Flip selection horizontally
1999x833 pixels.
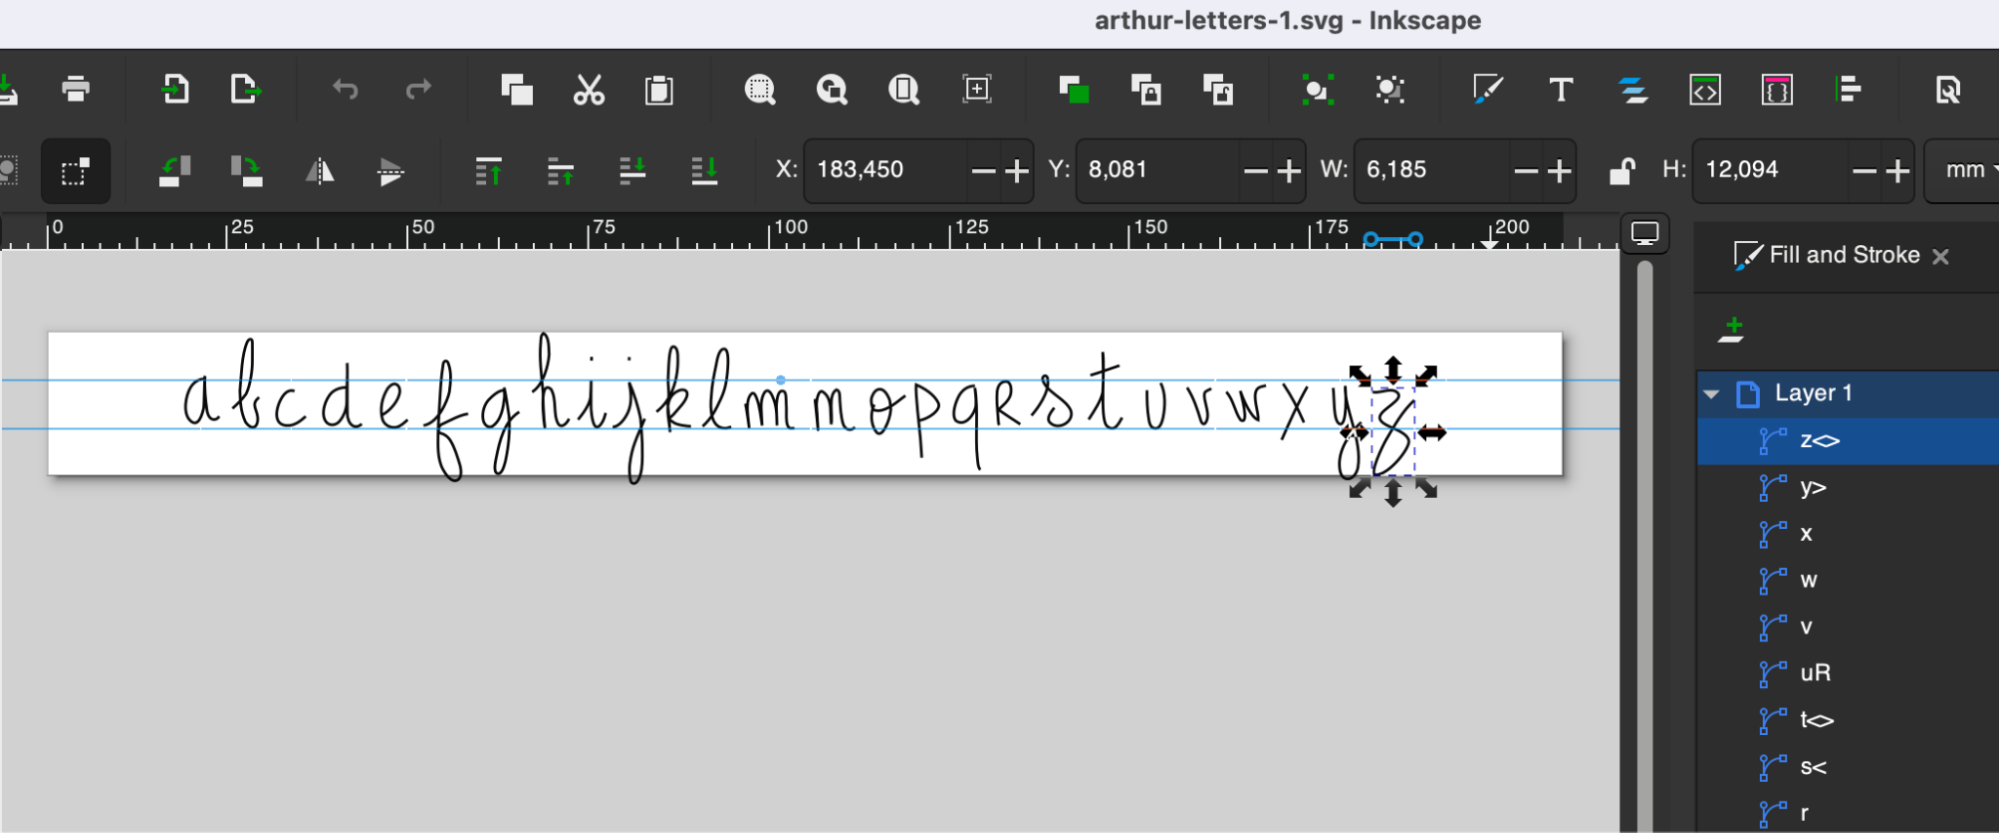click(x=319, y=172)
